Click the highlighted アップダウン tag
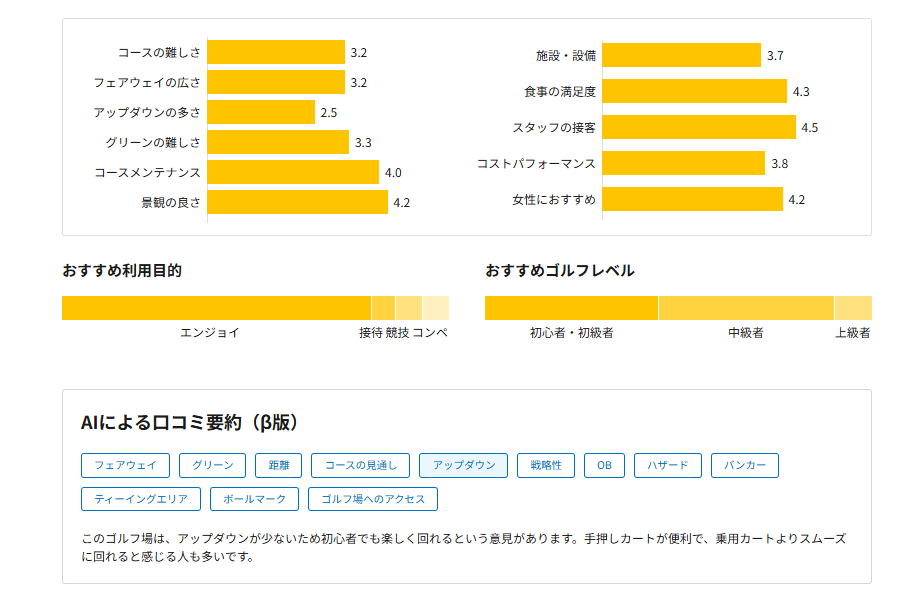Viewport: 918px width, 601px height. [x=464, y=465]
